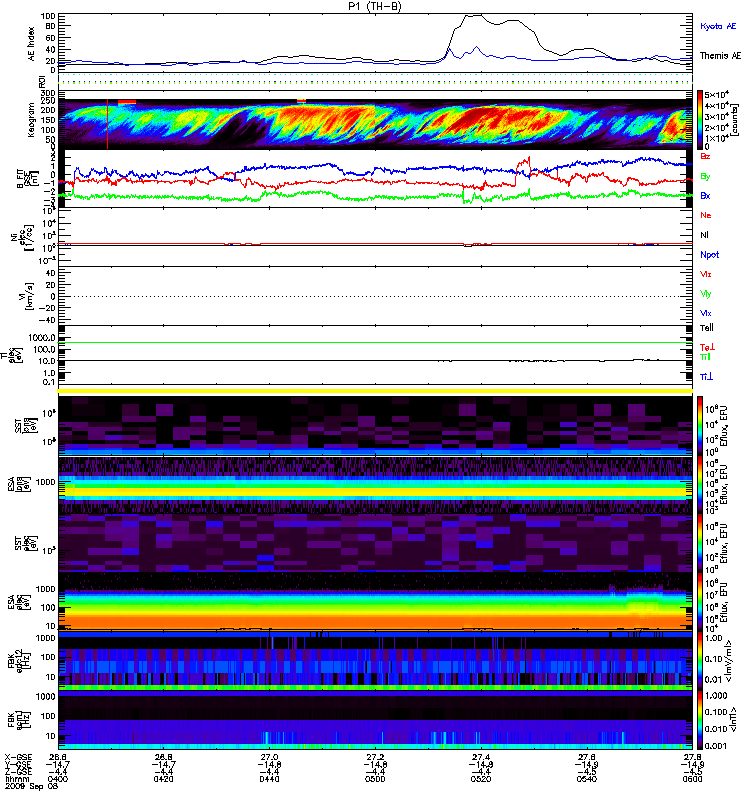Click the 27.8 X-GSE position value

692,757
